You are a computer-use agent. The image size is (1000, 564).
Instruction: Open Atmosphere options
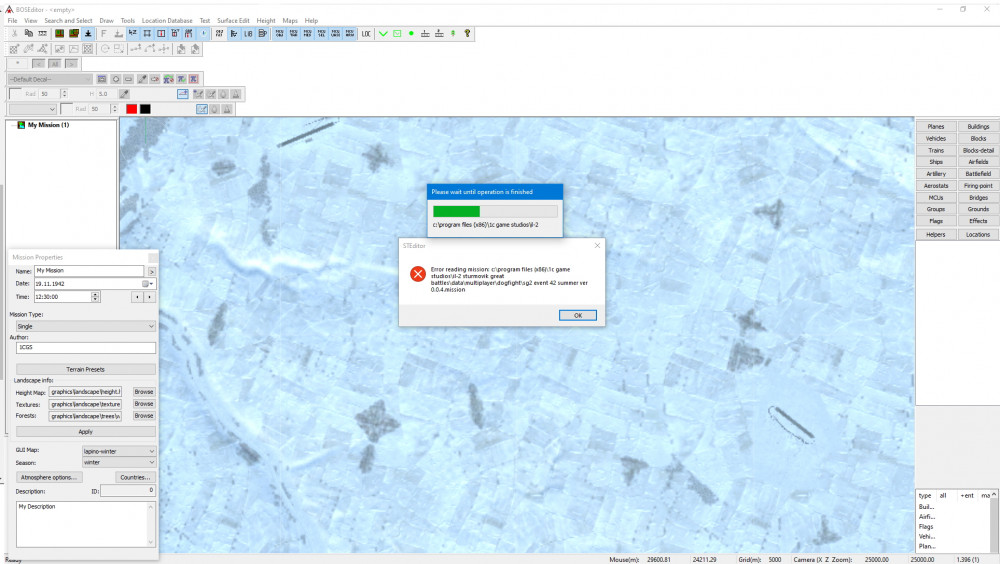(48, 477)
